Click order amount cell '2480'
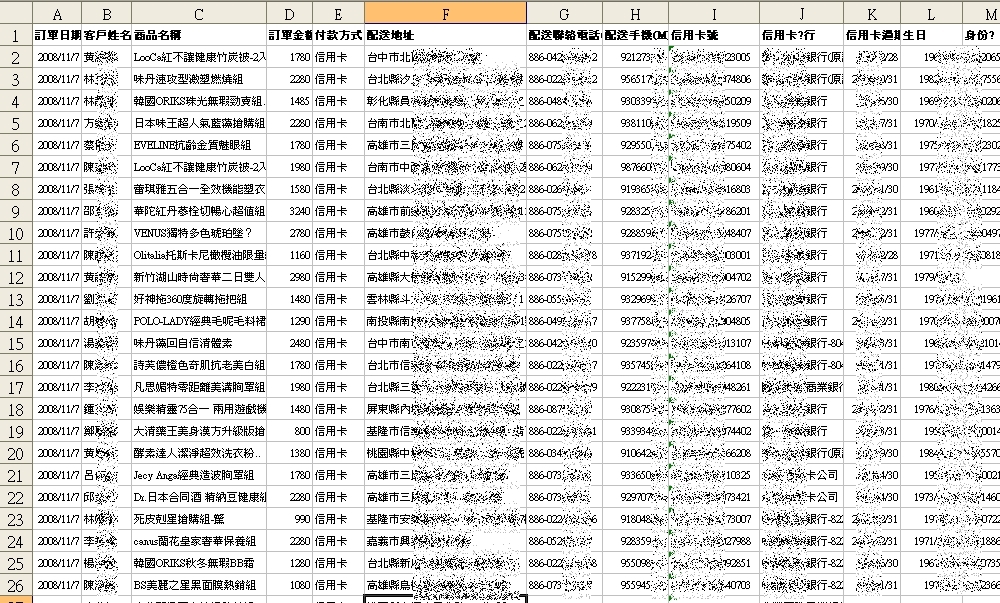1000x603 pixels. coord(290,343)
